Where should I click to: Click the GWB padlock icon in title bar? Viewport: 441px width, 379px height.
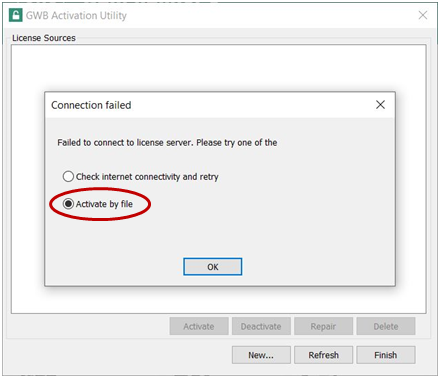coord(16,15)
